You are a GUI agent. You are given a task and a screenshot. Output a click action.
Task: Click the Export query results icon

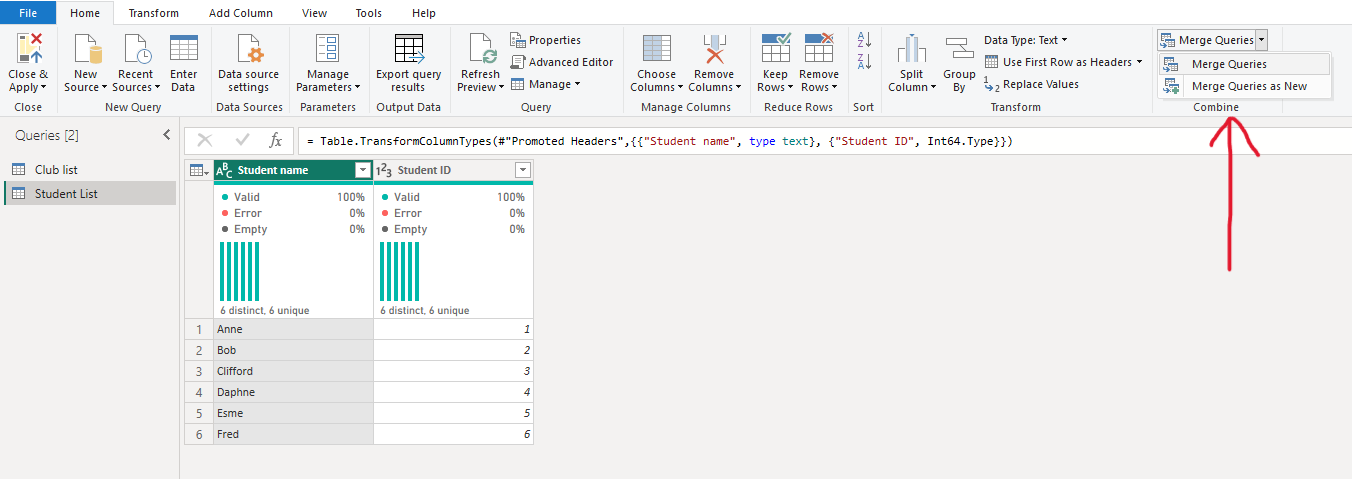[408, 50]
